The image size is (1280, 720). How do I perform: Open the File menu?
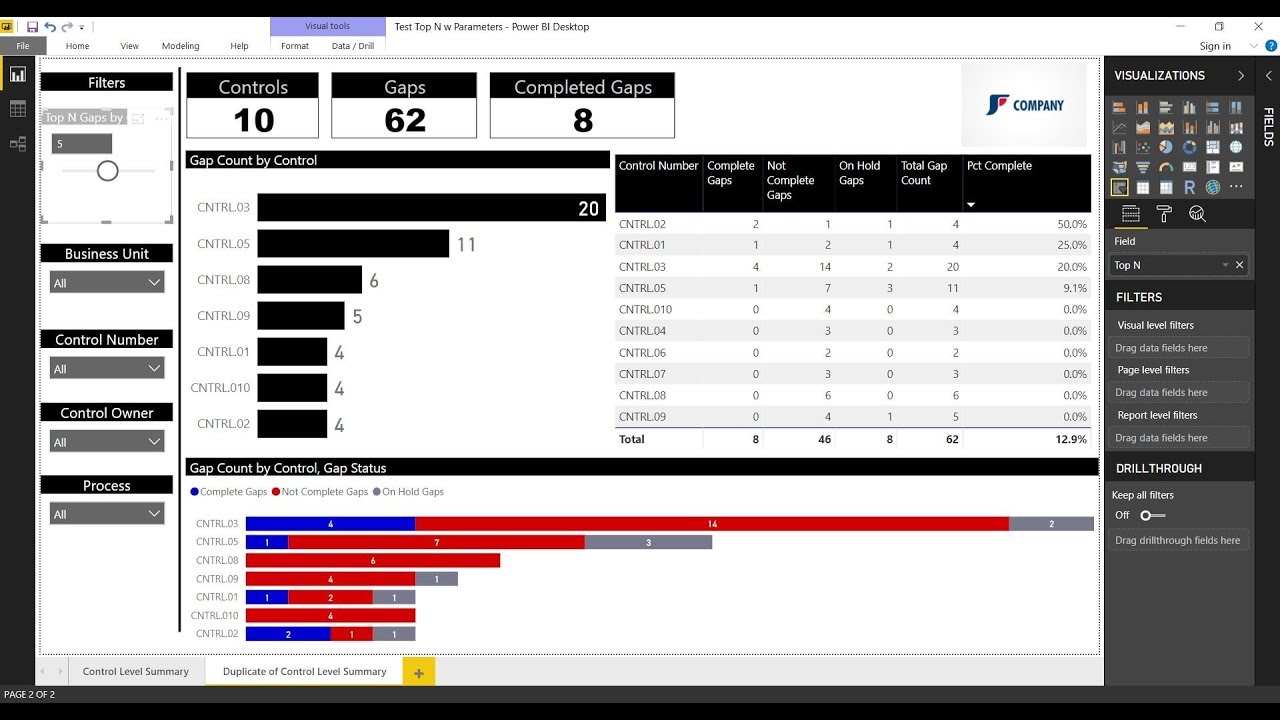(x=22, y=46)
